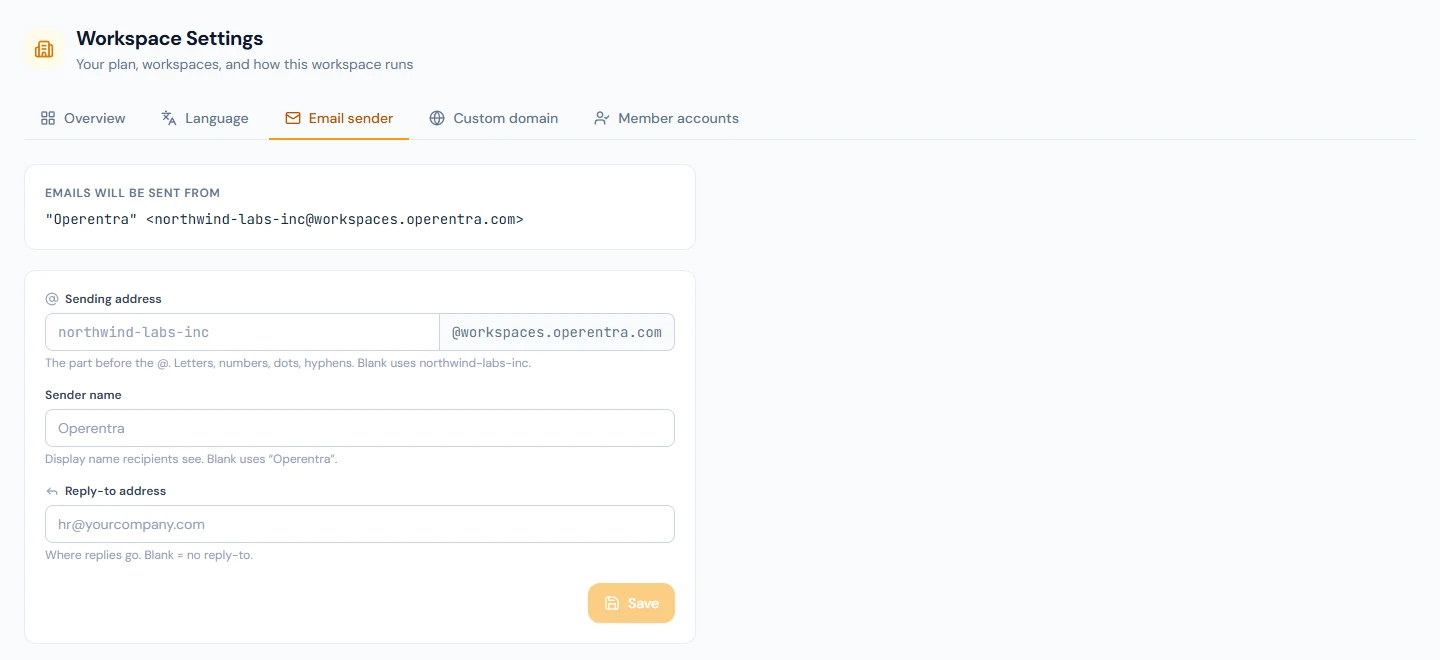Click the Sending address label
This screenshot has height=660, width=1440.
tap(113, 299)
